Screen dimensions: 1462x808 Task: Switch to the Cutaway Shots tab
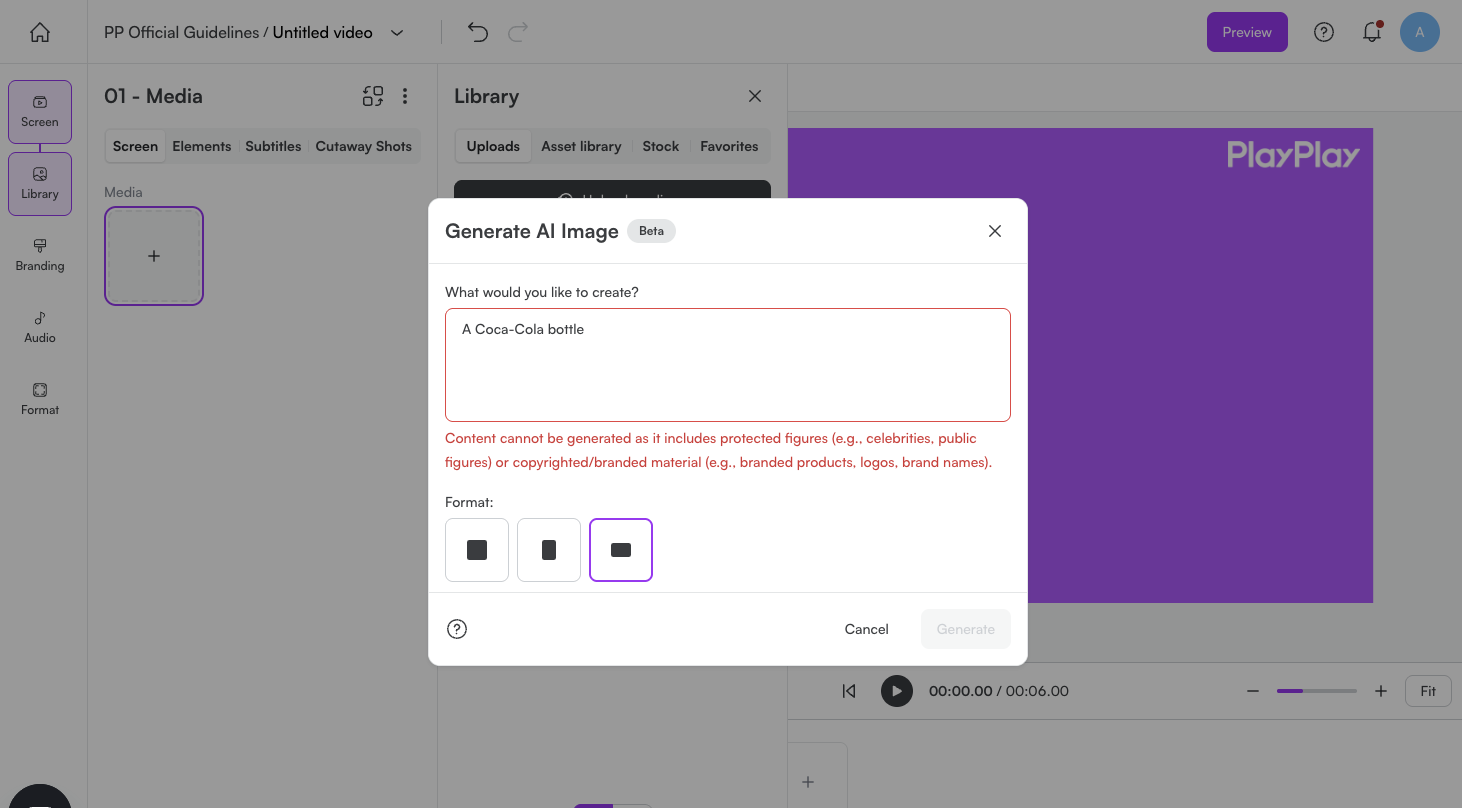[x=364, y=146]
